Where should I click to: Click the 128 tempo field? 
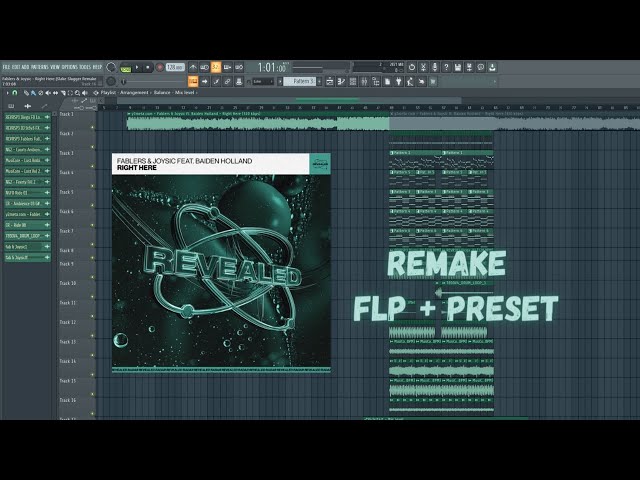(x=175, y=67)
